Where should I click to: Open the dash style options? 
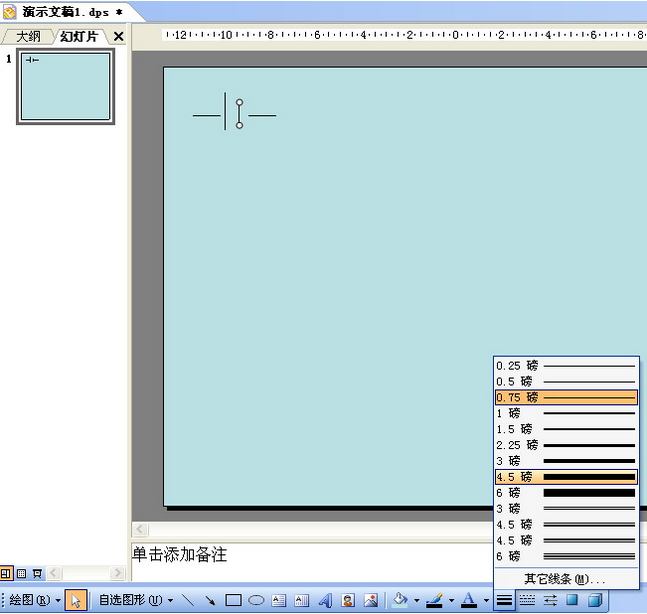pyautogui.click(x=527, y=600)
